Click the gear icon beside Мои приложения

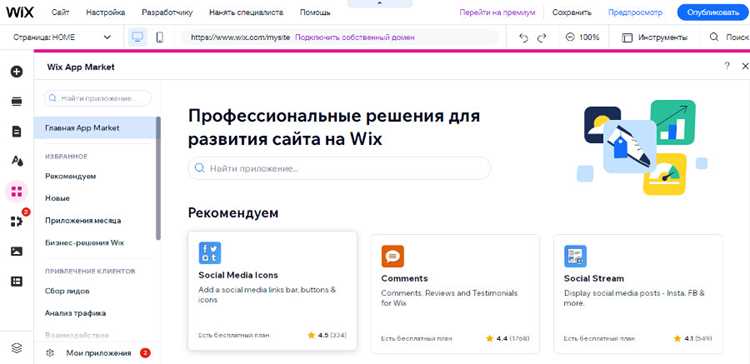(50, 353)
